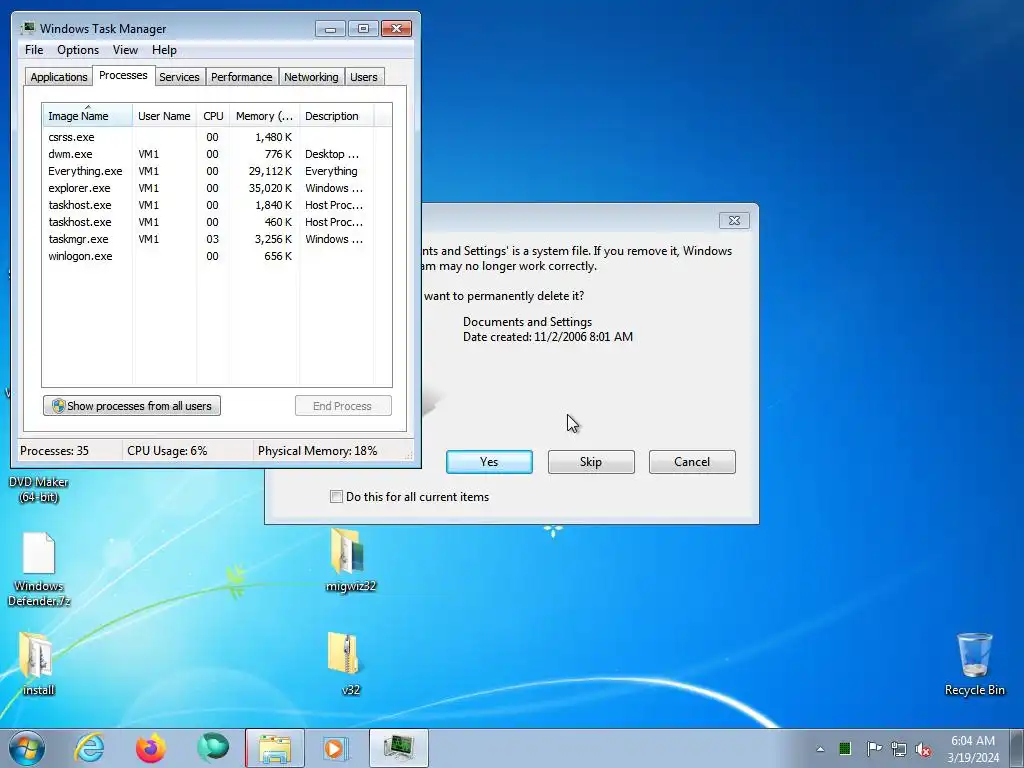The image size is (1024, 768).
Task: Open the Start menu orb
Action: [27, 748]
